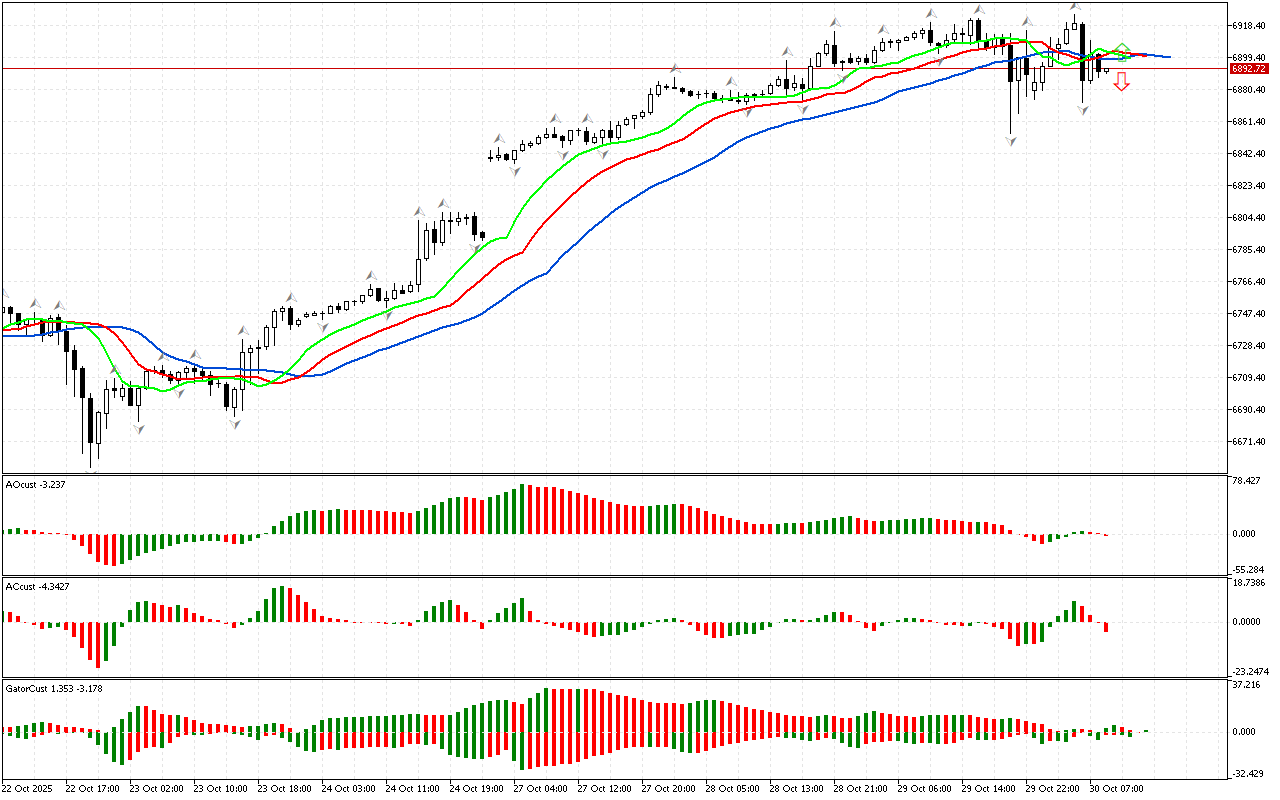Click the 6918.40 price scale label

[x=1251, y=25]
